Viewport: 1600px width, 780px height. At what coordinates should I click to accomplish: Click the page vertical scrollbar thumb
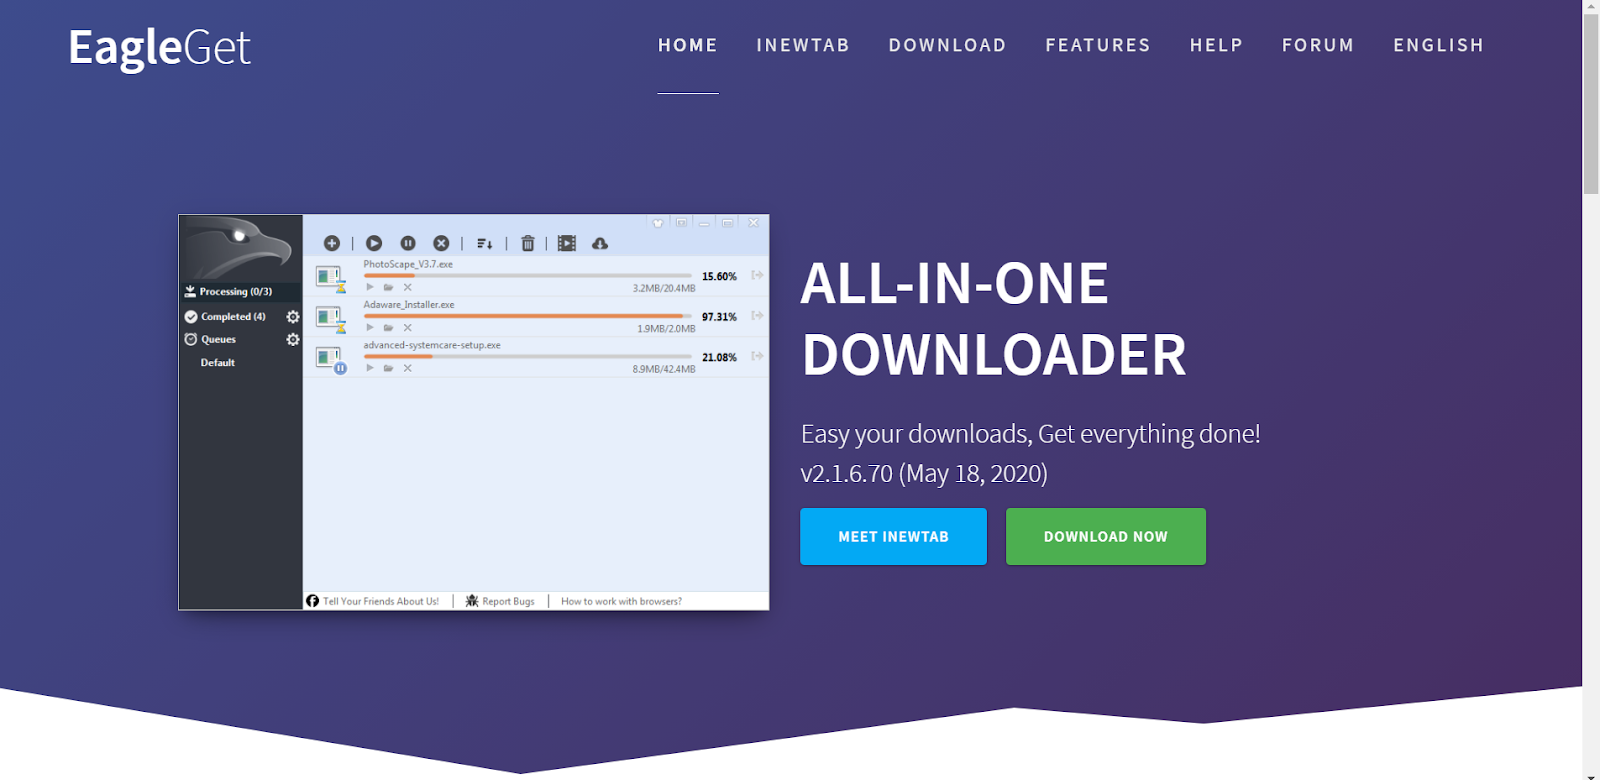click(x=1591, y=104)
